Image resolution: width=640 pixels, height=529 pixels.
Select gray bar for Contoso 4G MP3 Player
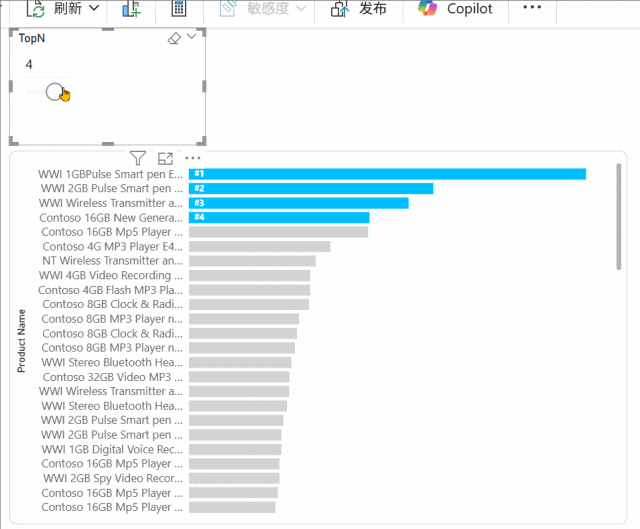click(x=260, y=247)
